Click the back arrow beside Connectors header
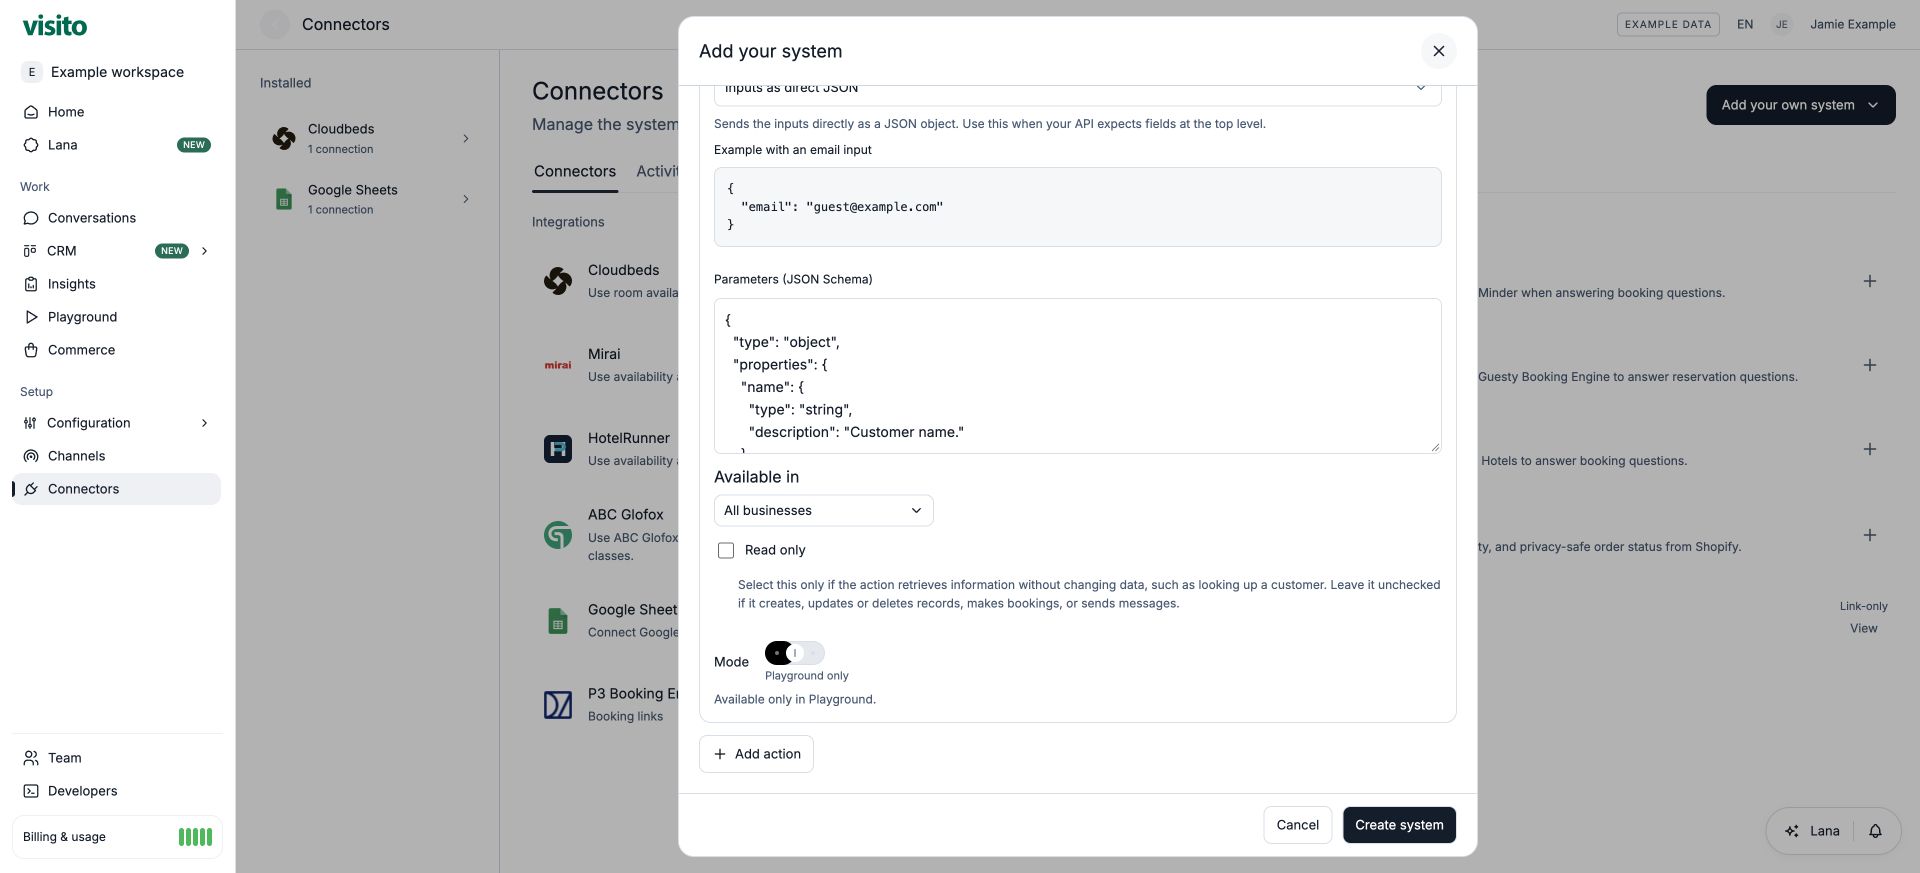The height and width of the screenshot is (873, 1920). pyautogui.click(x=275, y=24)
